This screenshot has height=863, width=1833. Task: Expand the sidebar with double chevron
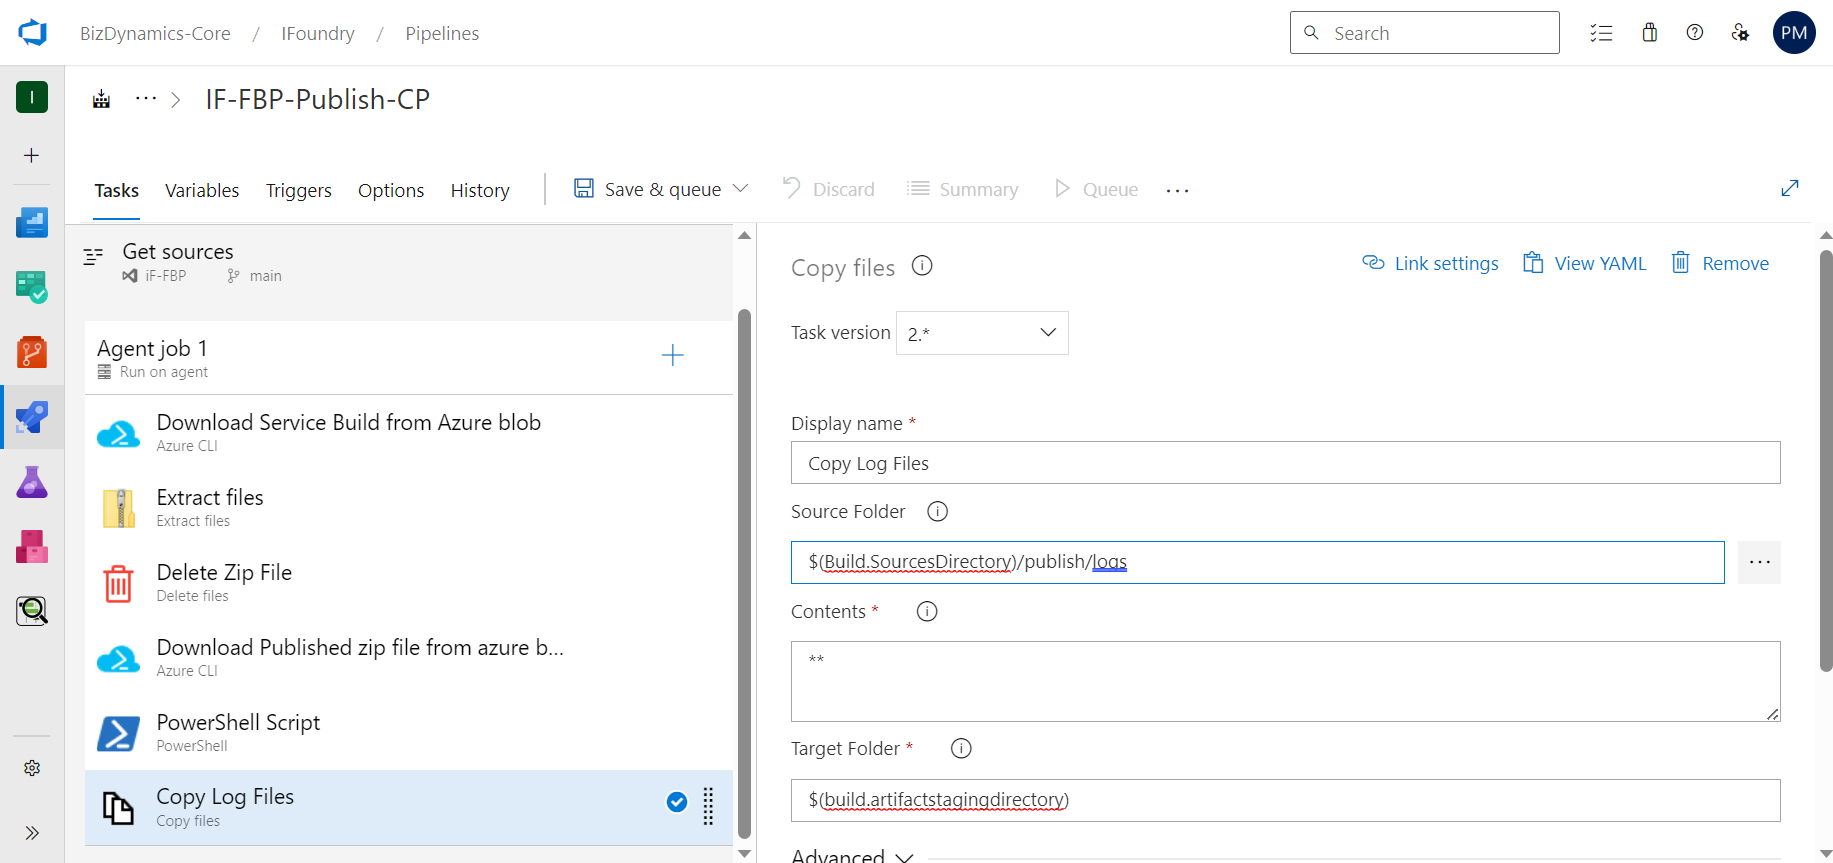32,833
